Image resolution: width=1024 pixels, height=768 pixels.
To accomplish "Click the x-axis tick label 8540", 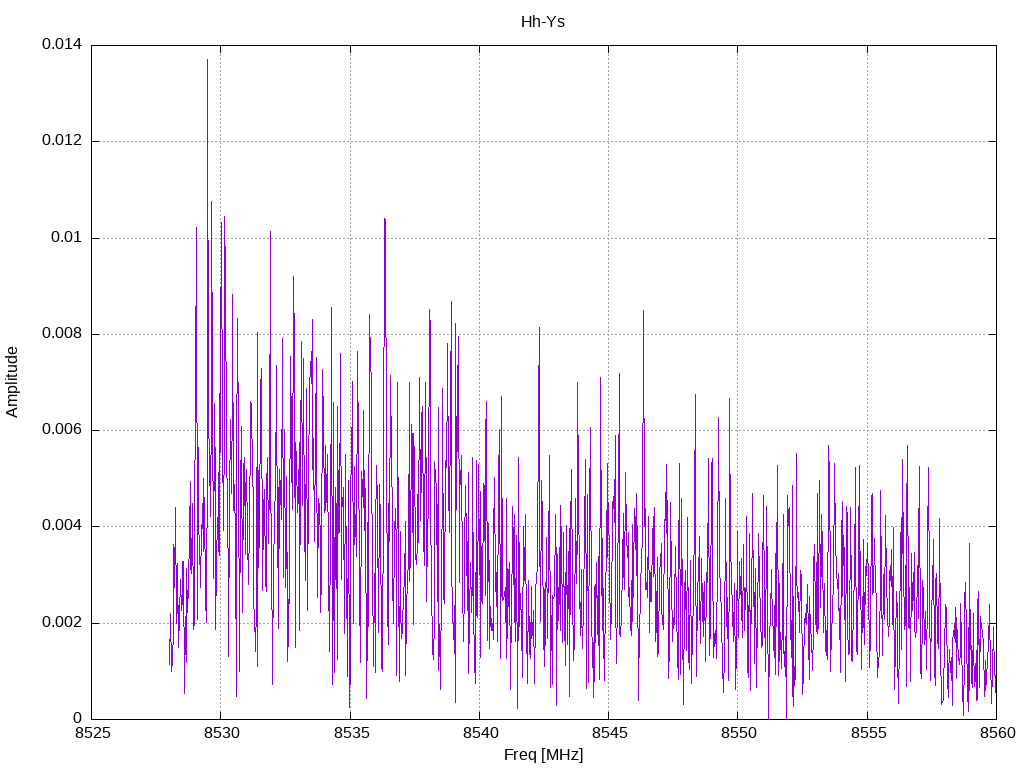I will point(479,733).
